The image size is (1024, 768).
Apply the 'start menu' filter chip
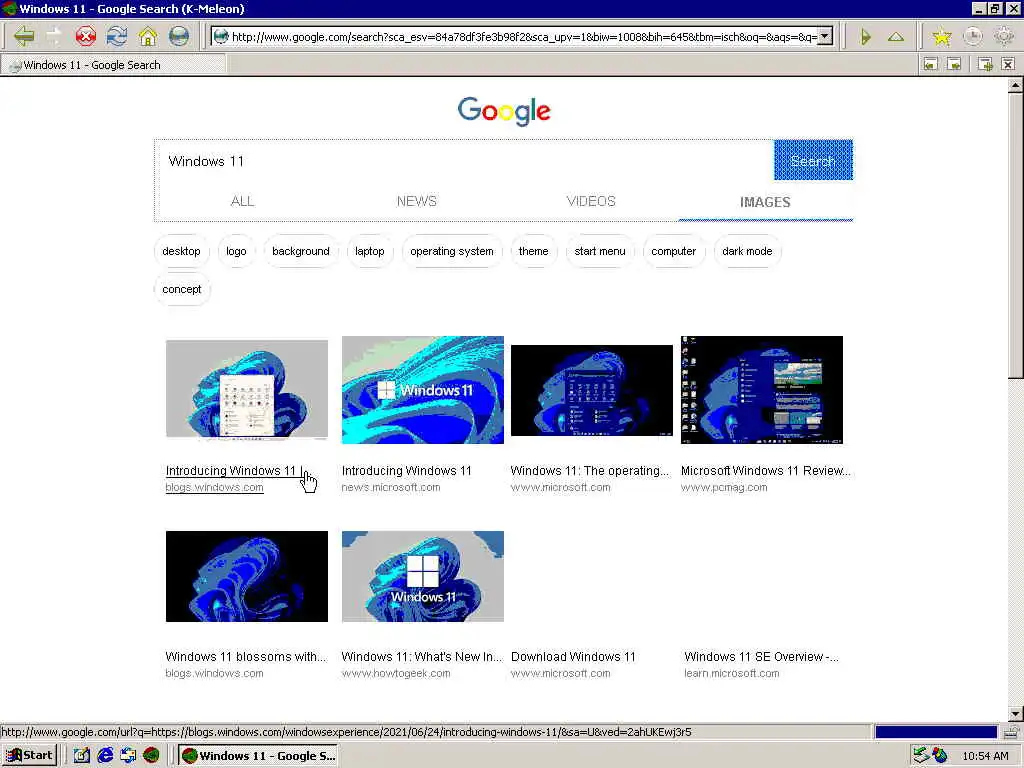coord(600,251)
